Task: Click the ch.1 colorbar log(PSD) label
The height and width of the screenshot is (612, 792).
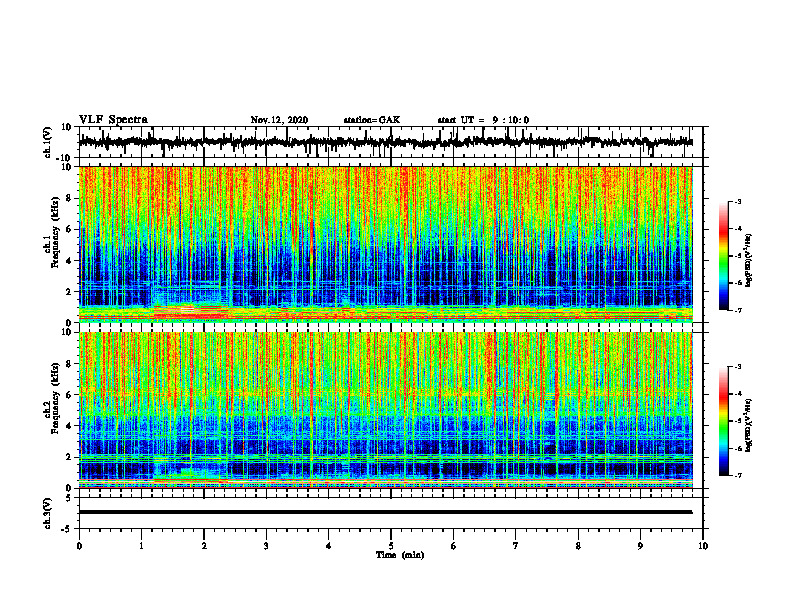Action: pos(749,260)
